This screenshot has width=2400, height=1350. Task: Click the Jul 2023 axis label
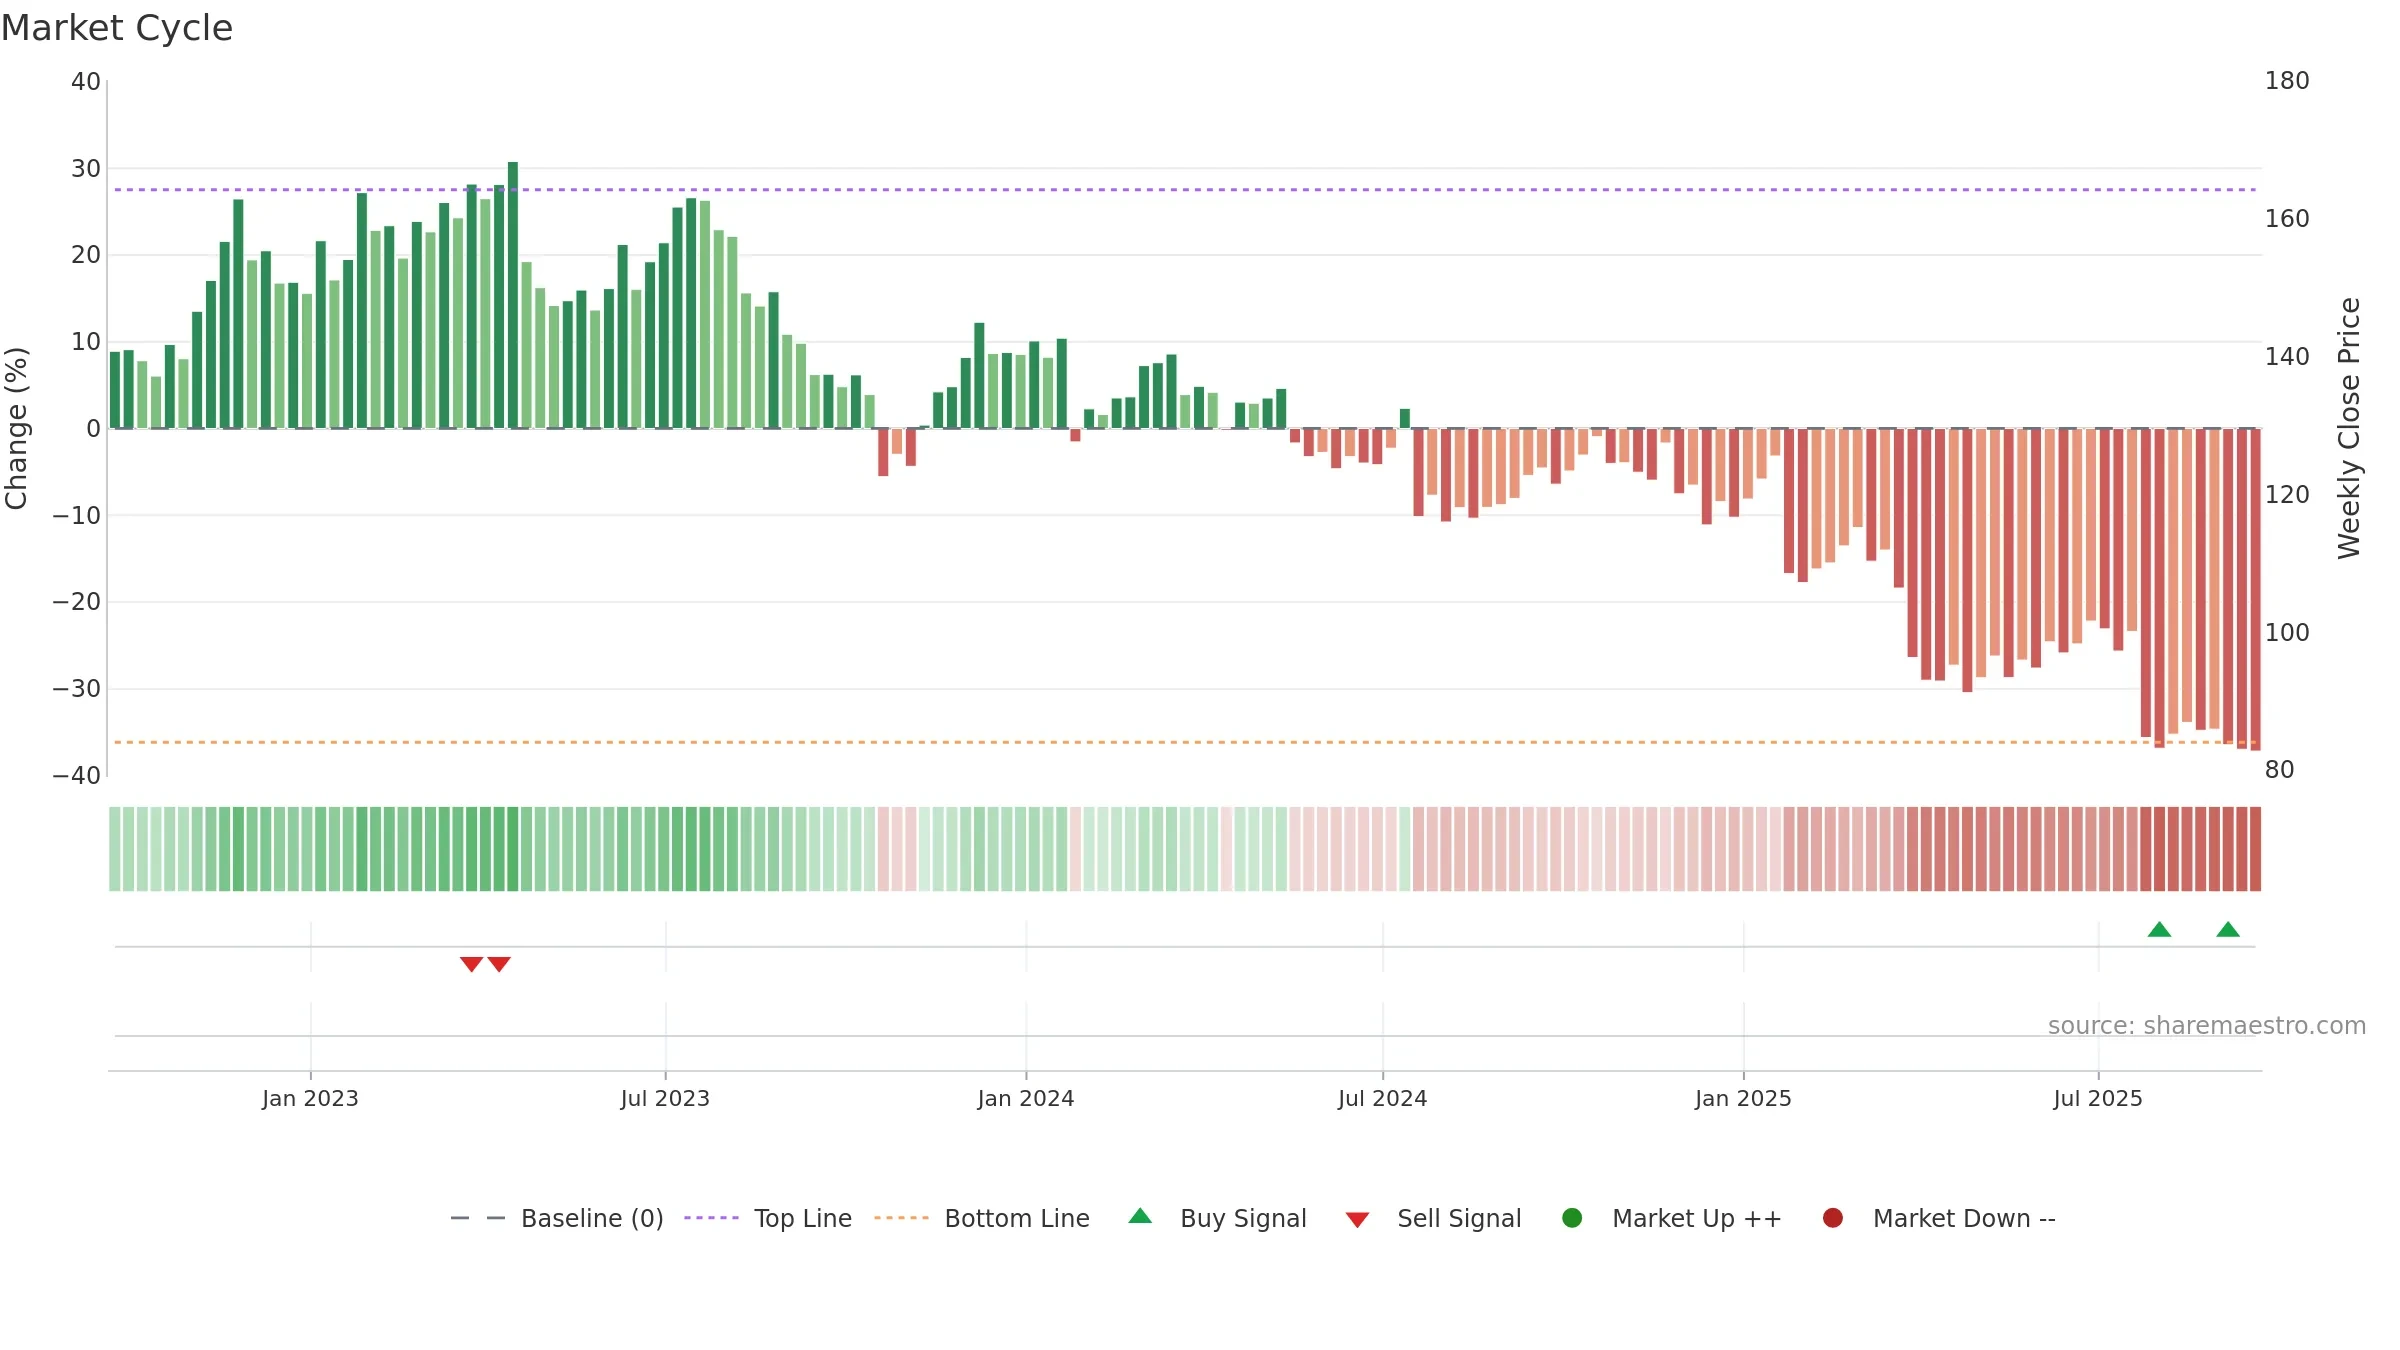665,1098
